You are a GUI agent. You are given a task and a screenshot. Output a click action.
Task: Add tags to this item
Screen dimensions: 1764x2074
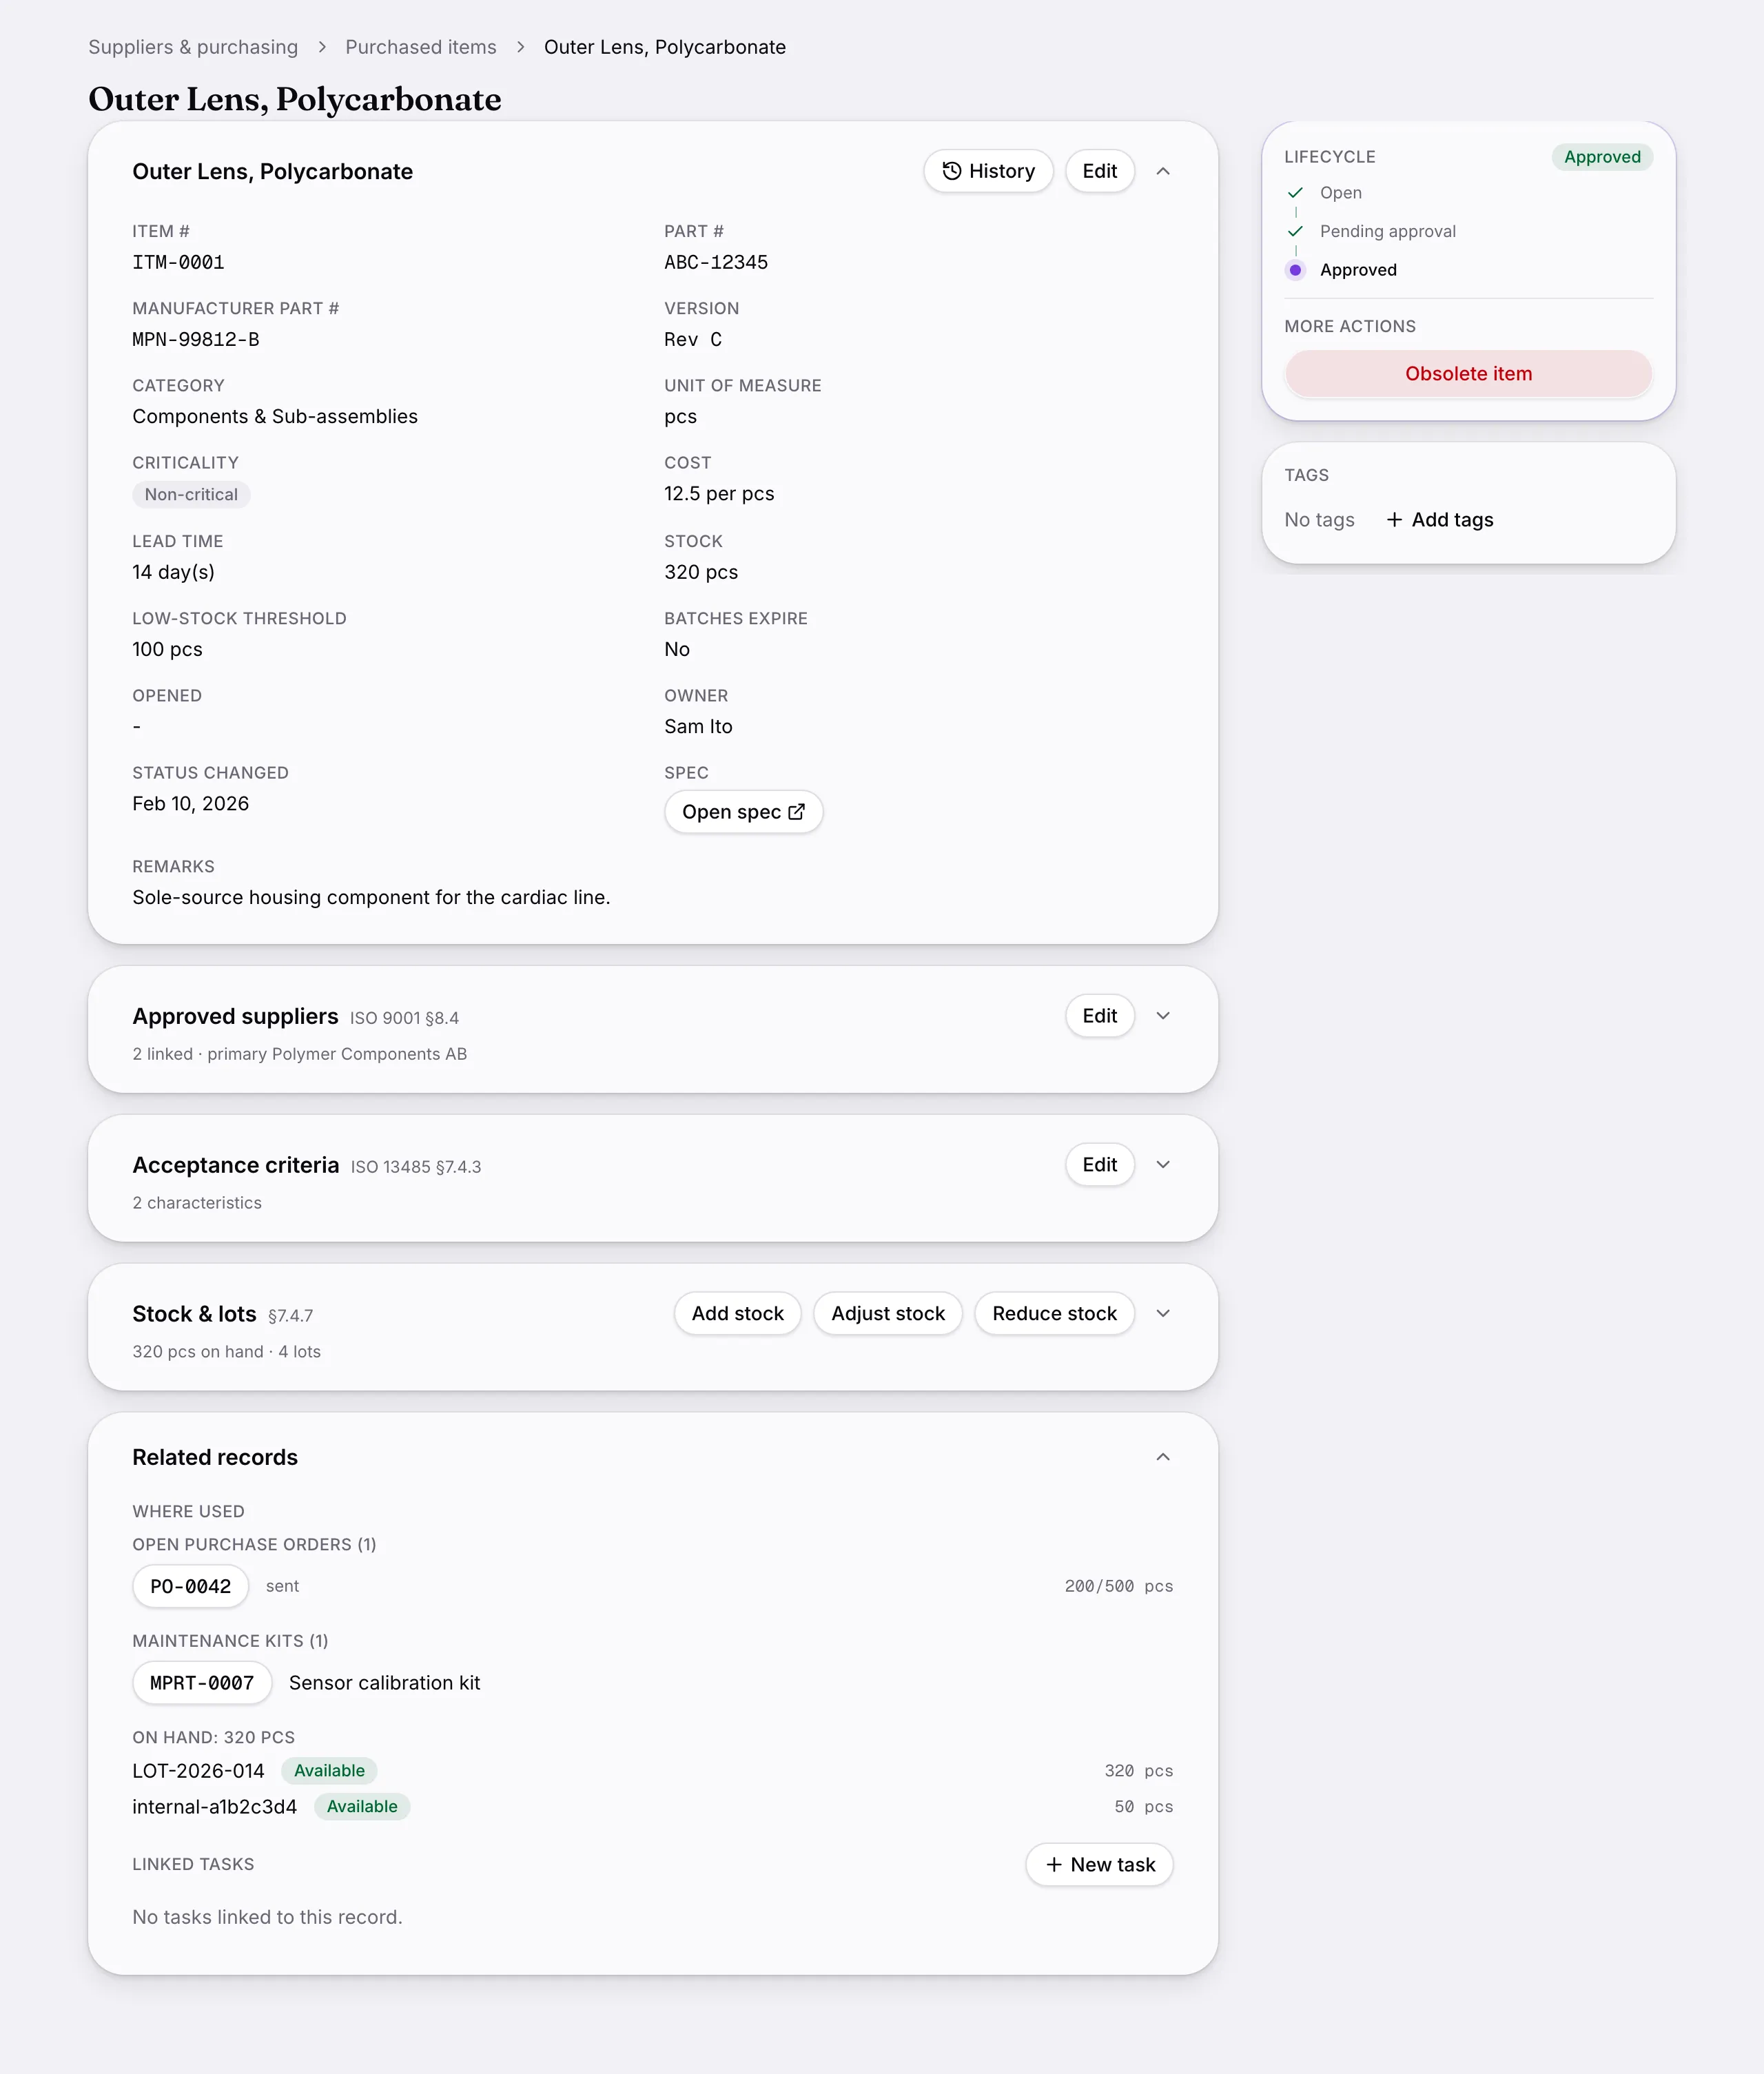1440,520
